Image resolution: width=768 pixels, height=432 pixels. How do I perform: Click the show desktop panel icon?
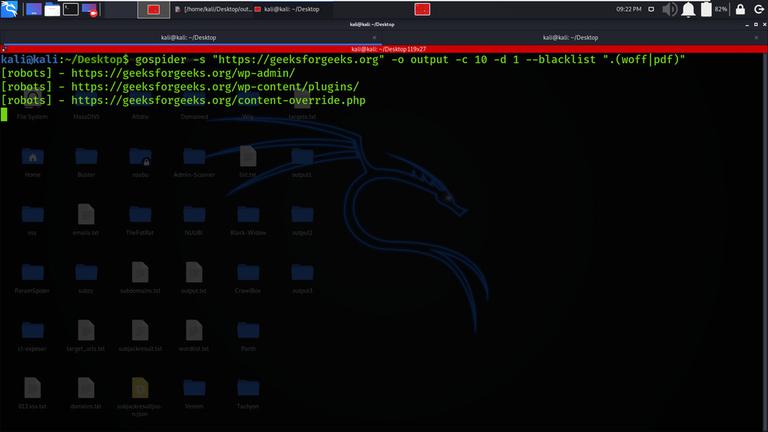click(x=33, y=9)
